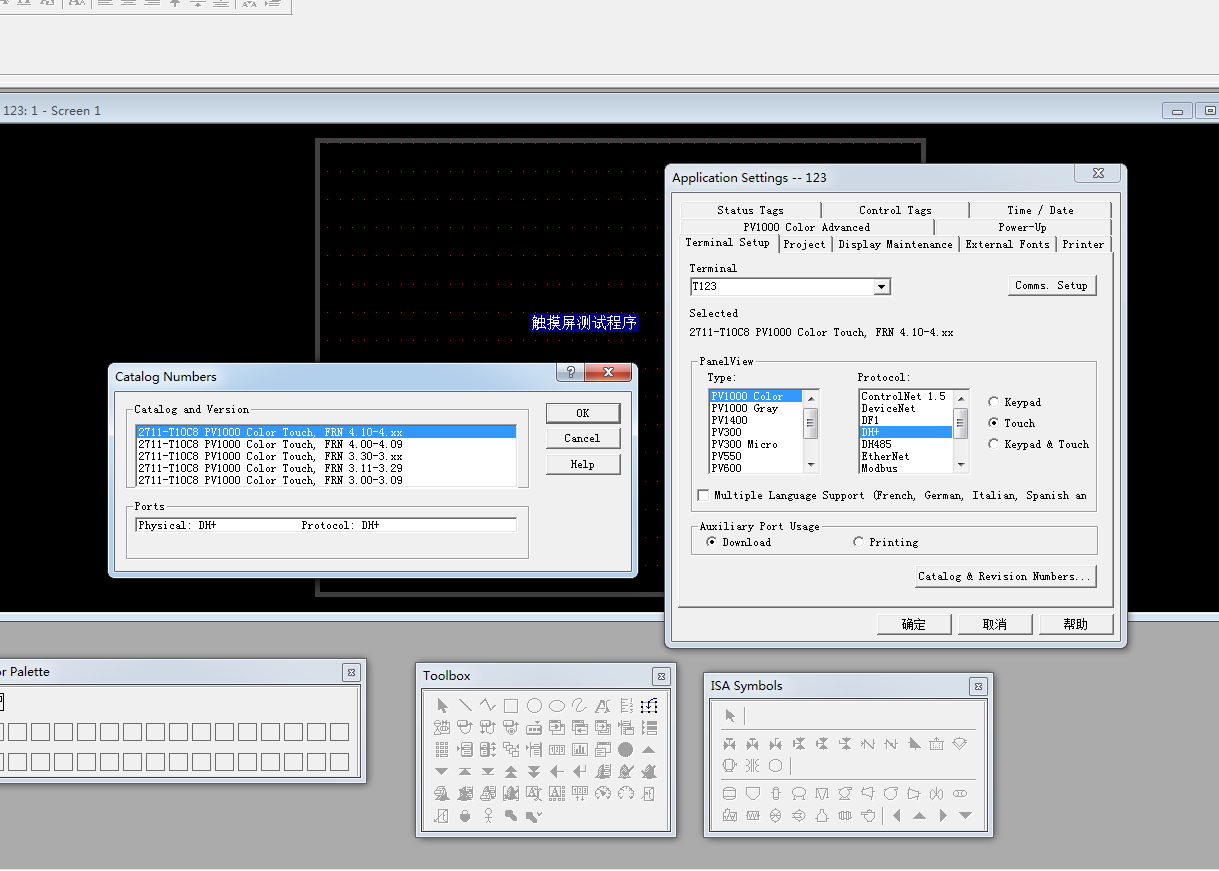1219x871 pixels.
Task: Select the Ellipse tool in Toolbox
Action: (557, 706)
